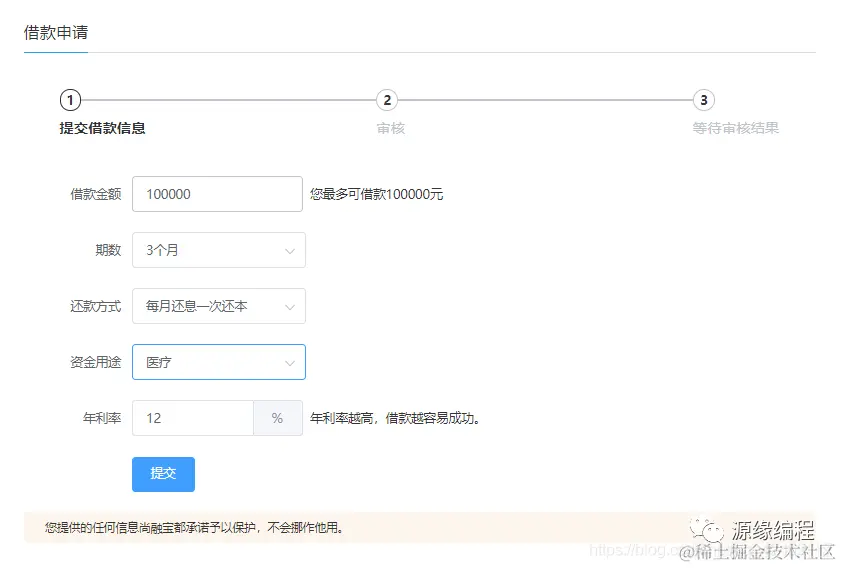Click step 3 circle 等待审核结果
Image resolution: width=842 pixels, height=568 pixels.
[704, 100]
